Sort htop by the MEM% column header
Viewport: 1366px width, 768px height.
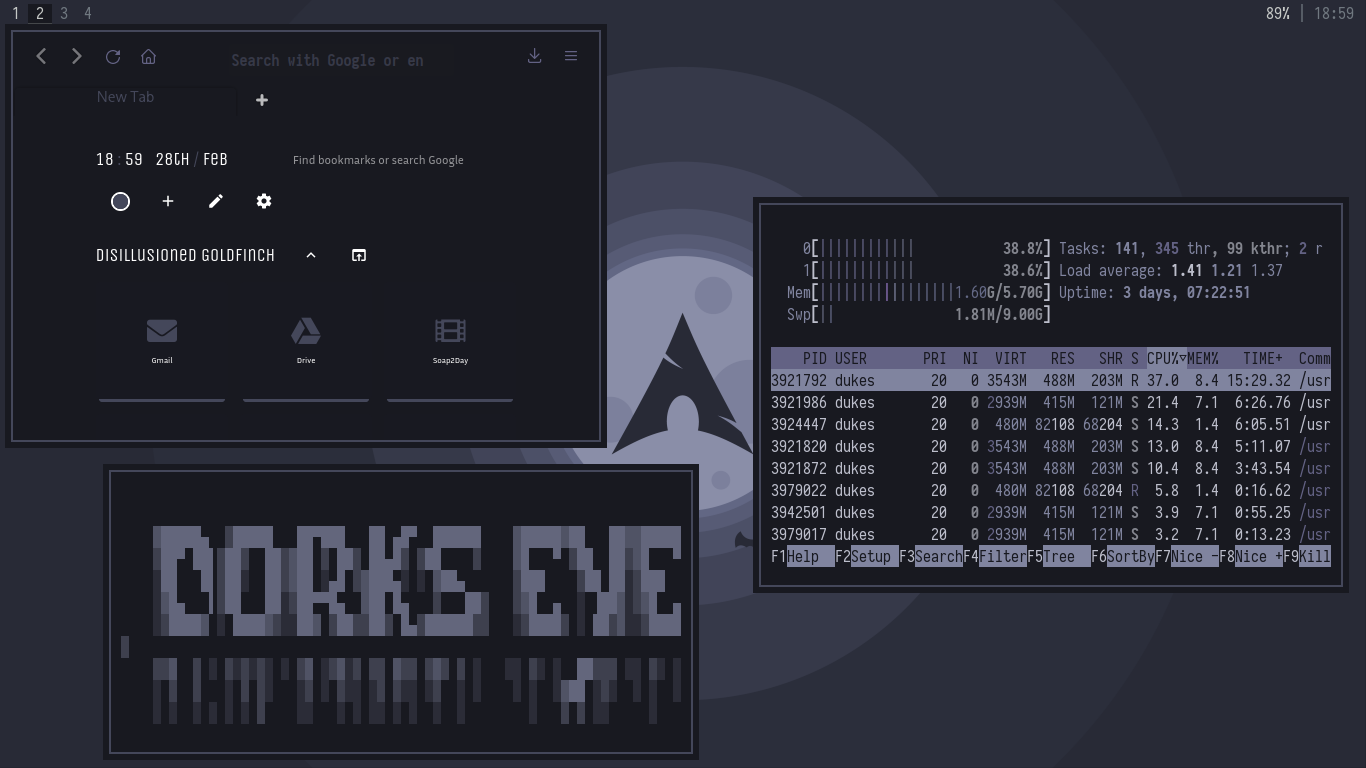[x=1203, y=358]
